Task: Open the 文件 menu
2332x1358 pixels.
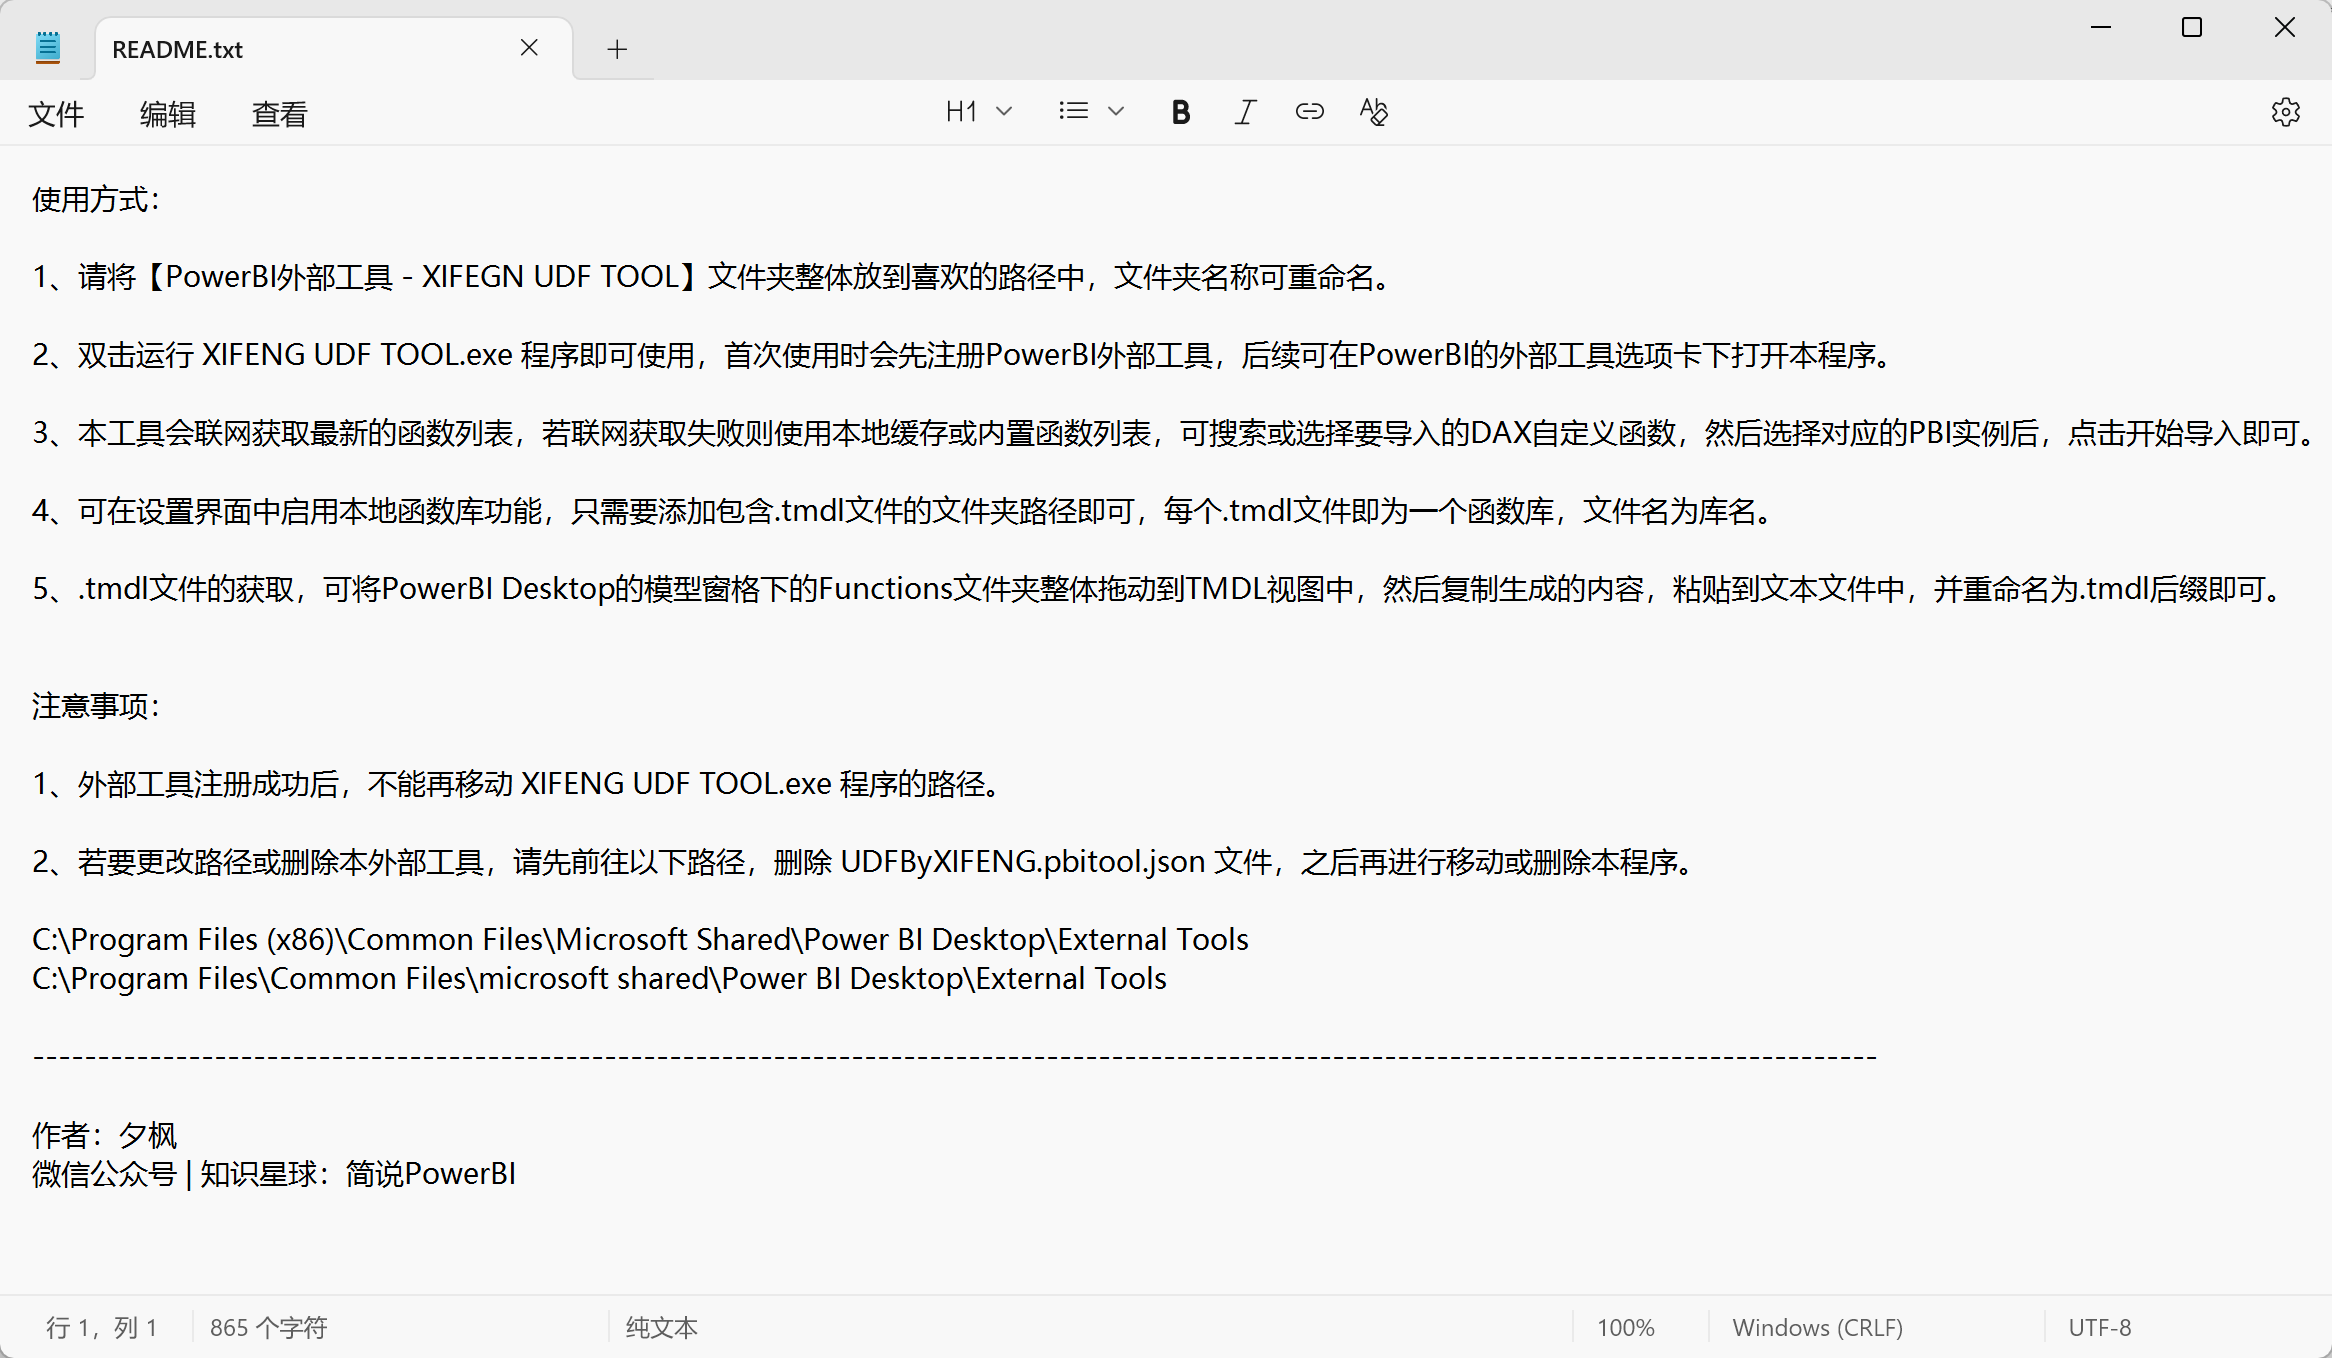Action: 56,115
